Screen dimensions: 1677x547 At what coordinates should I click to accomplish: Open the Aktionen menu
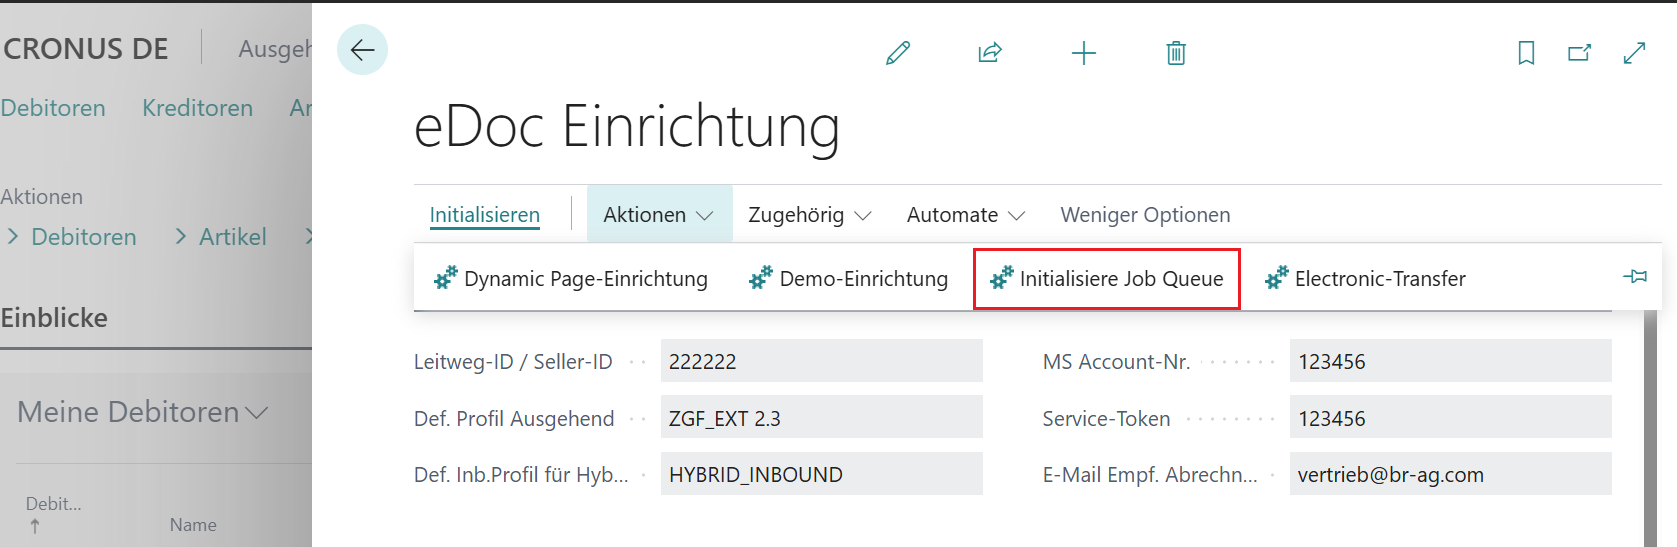tap(659, 215)
